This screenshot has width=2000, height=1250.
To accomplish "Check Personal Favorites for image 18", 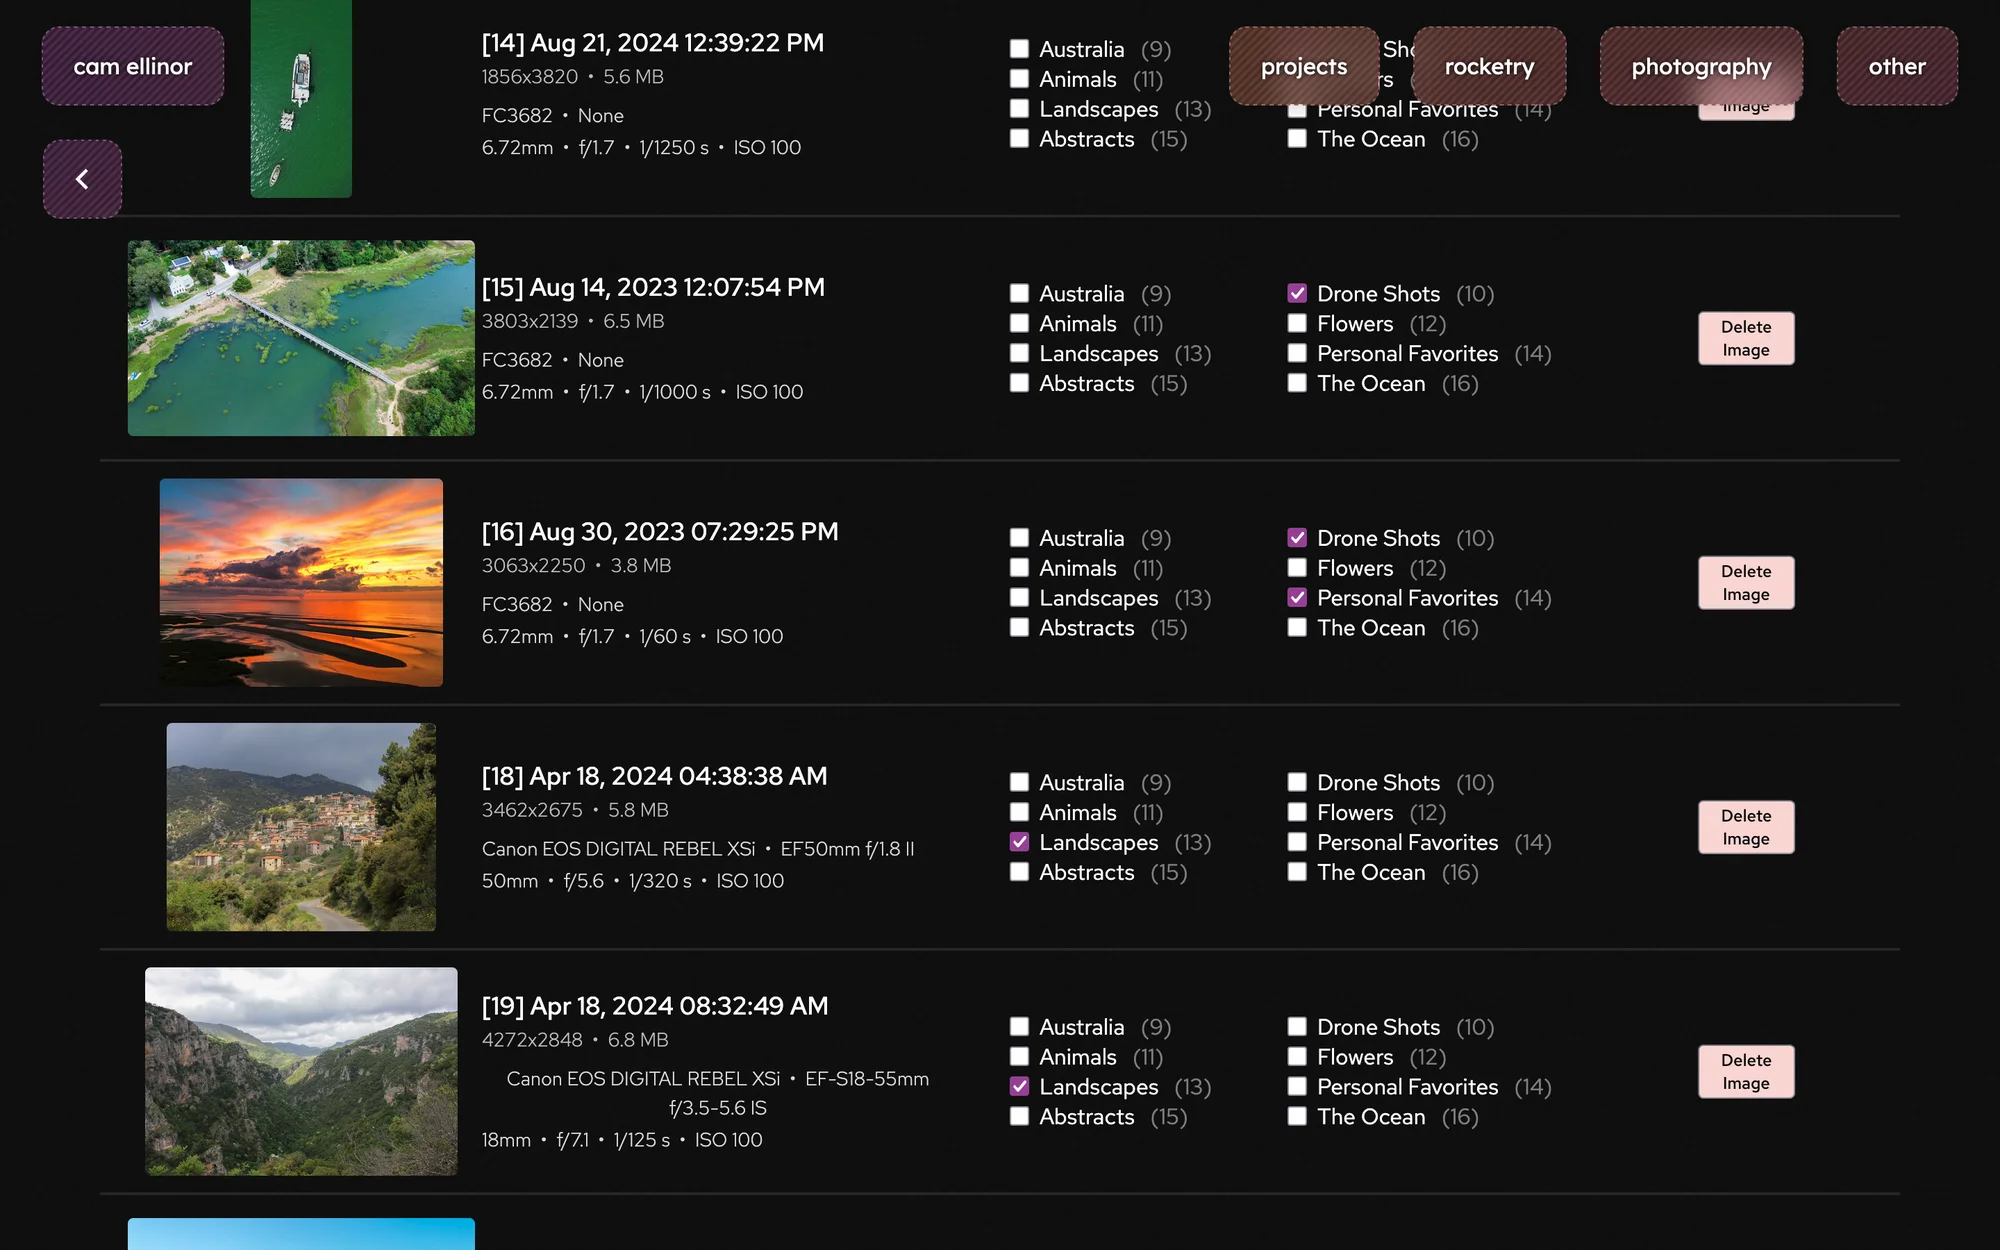I will pos(1297,843).
